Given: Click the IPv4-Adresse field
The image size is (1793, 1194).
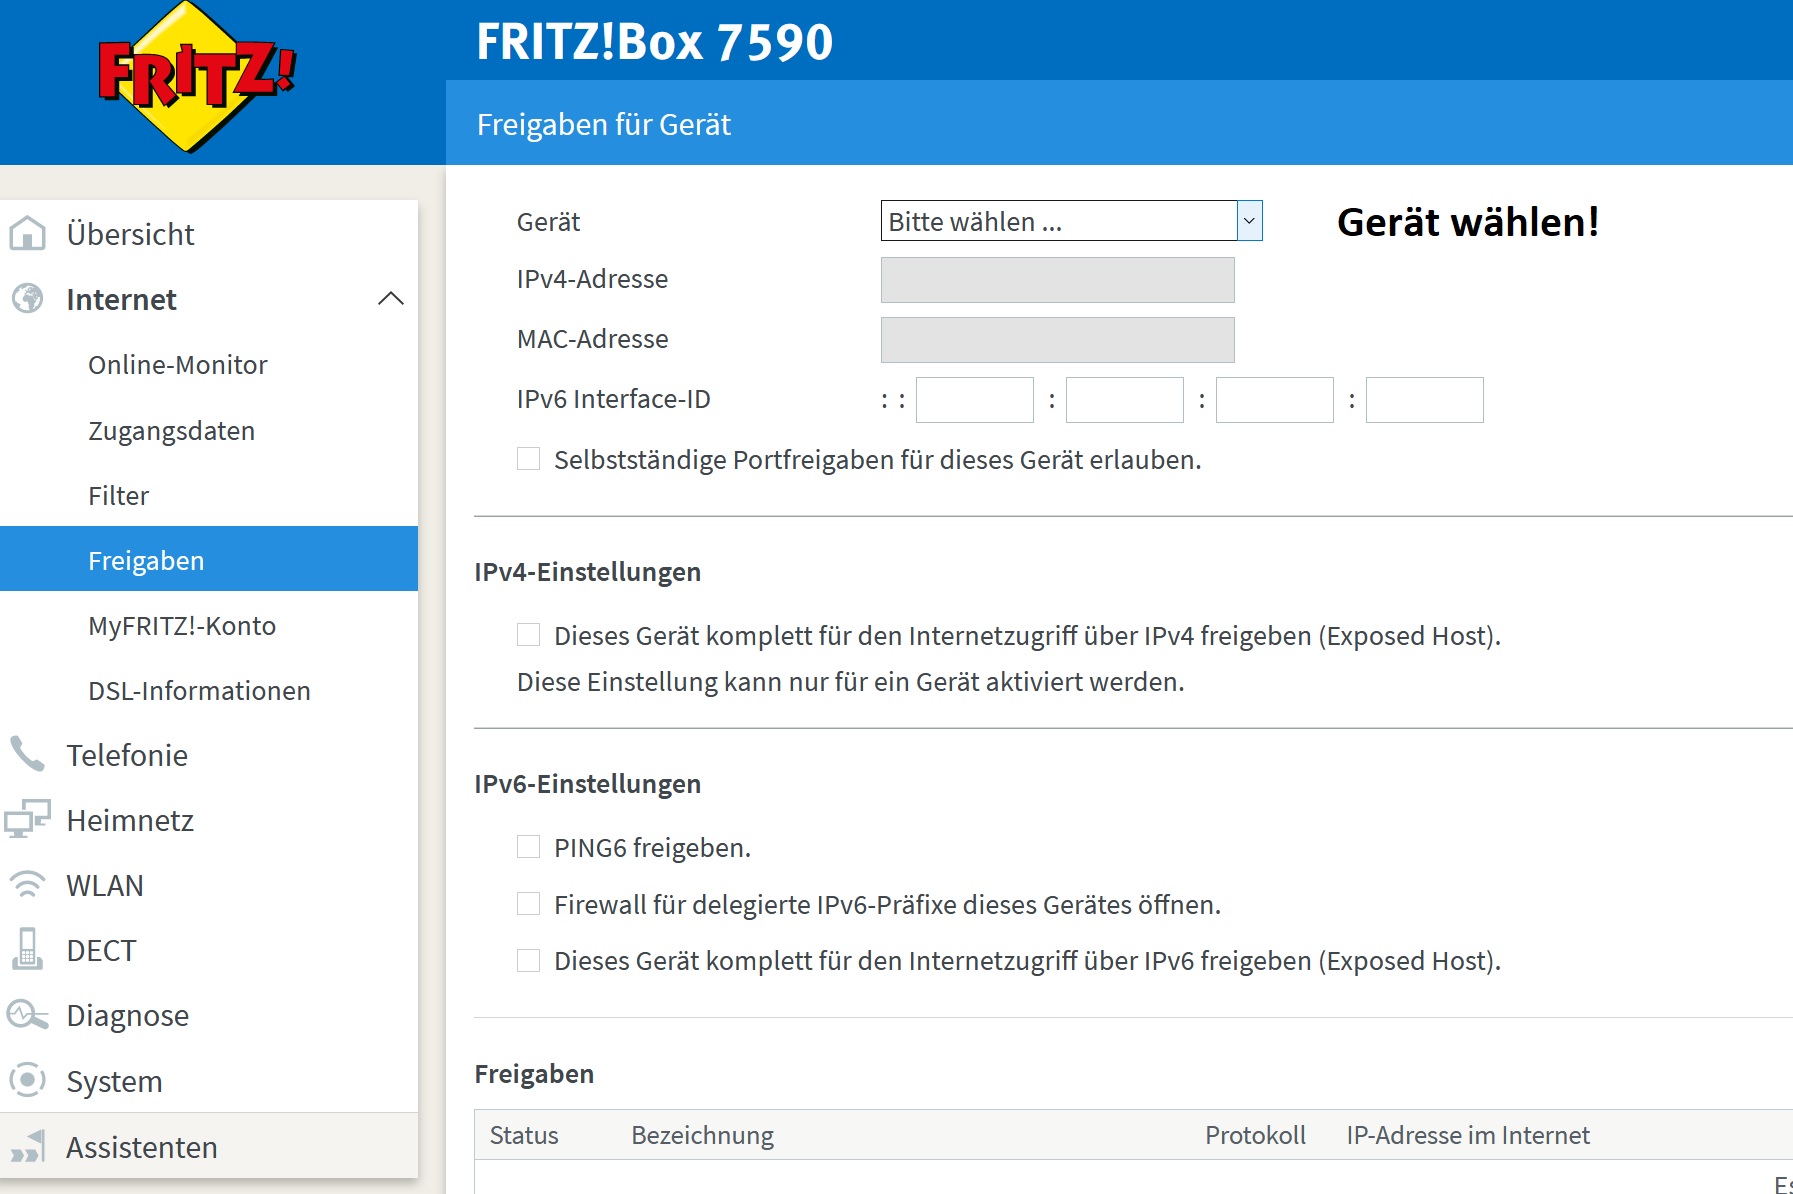Looking at the screenshot, I should (x=1057, y=280).
